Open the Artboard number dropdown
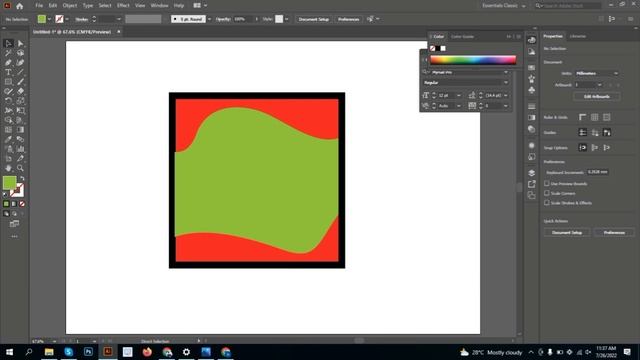 point(589,85)
